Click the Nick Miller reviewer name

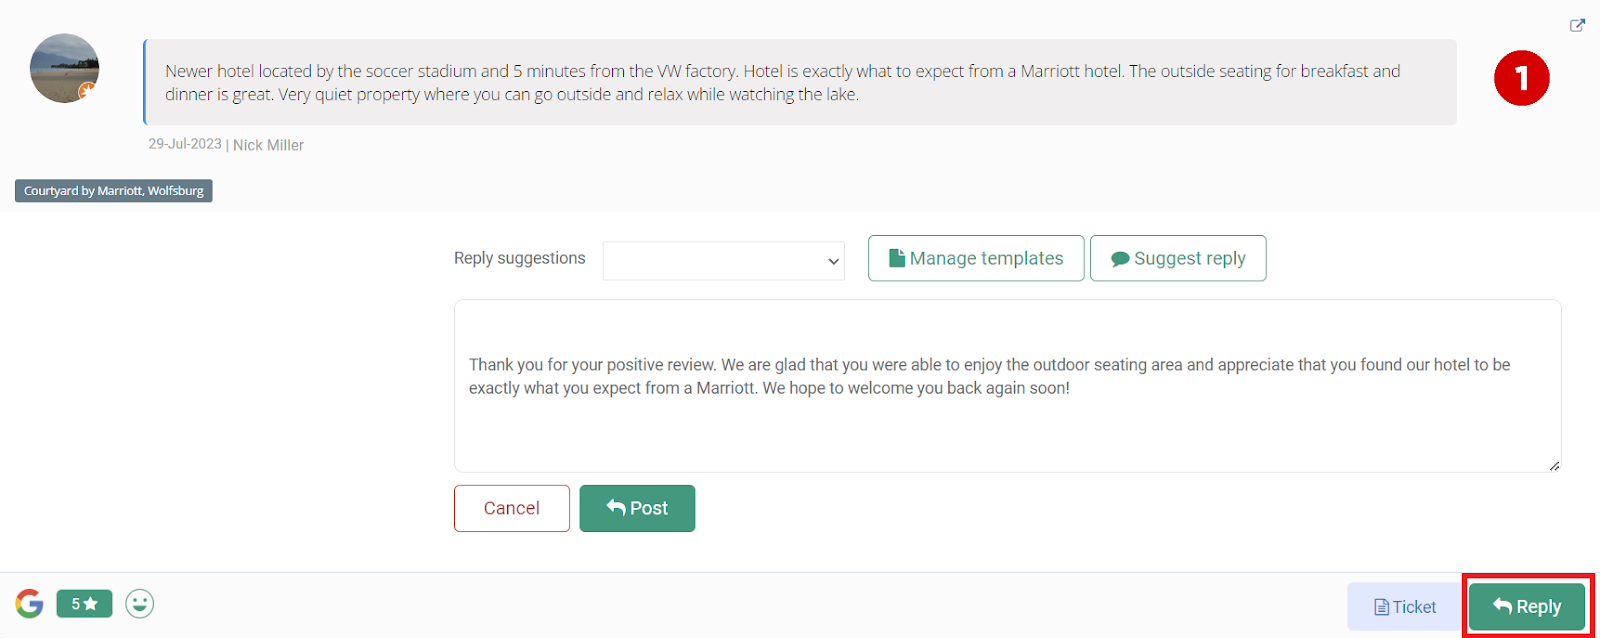[x=268, y=145]
